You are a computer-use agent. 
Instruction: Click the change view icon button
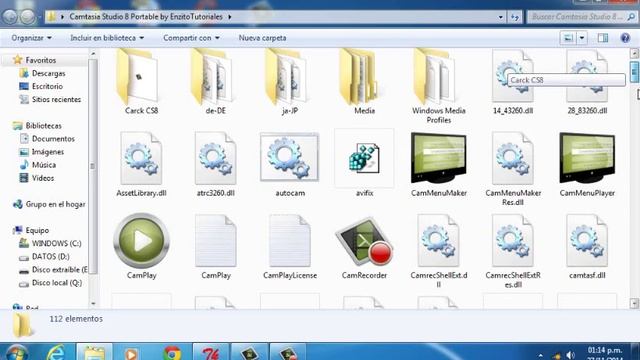(568, 38)
